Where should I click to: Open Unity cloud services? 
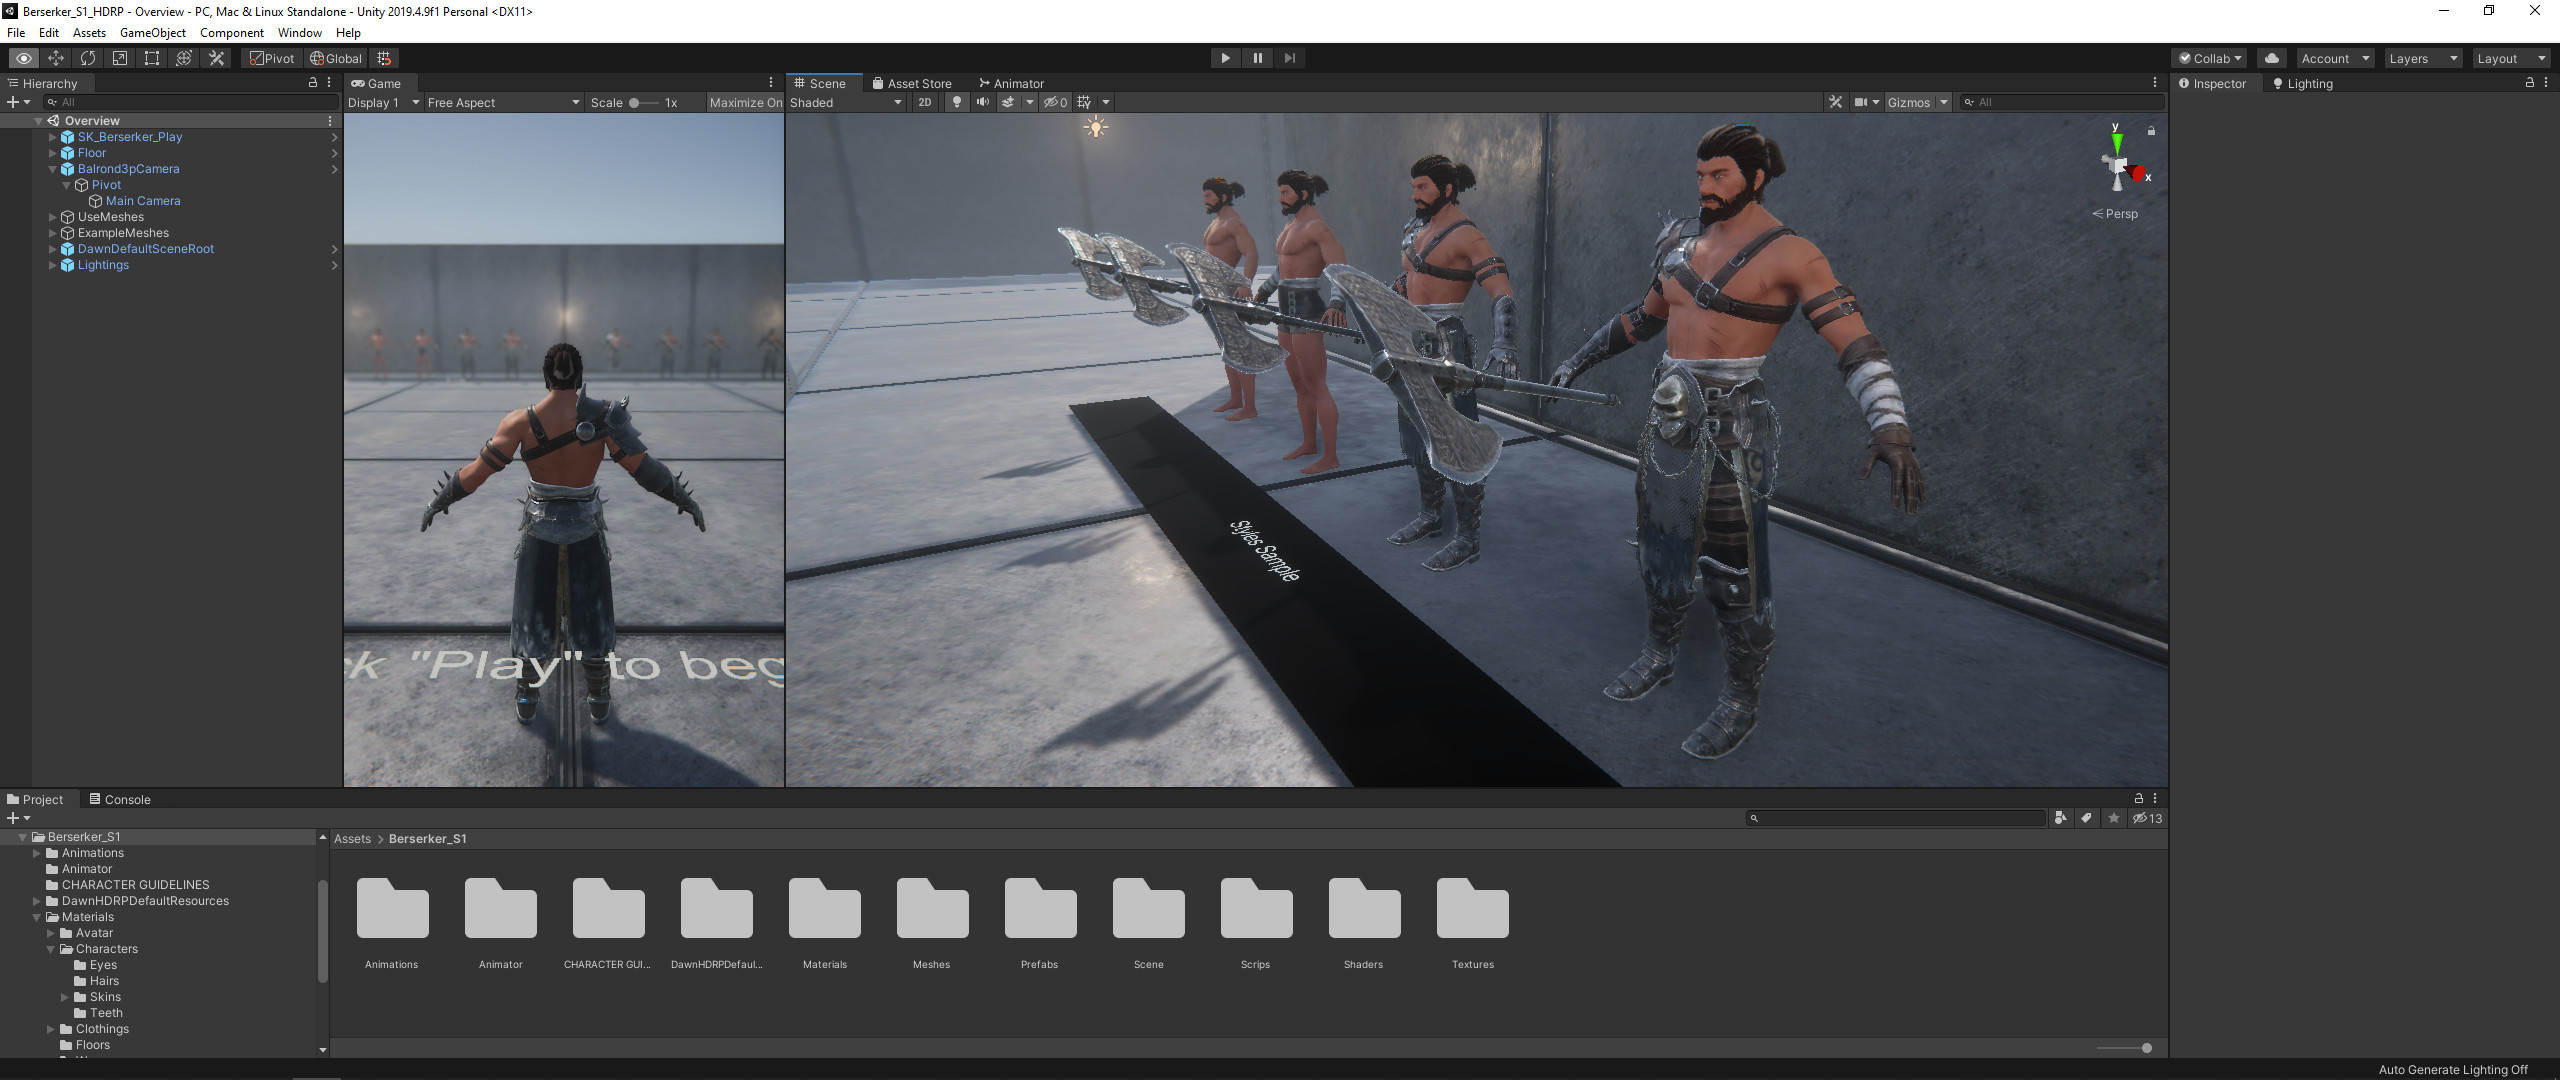click(2272, 58)
